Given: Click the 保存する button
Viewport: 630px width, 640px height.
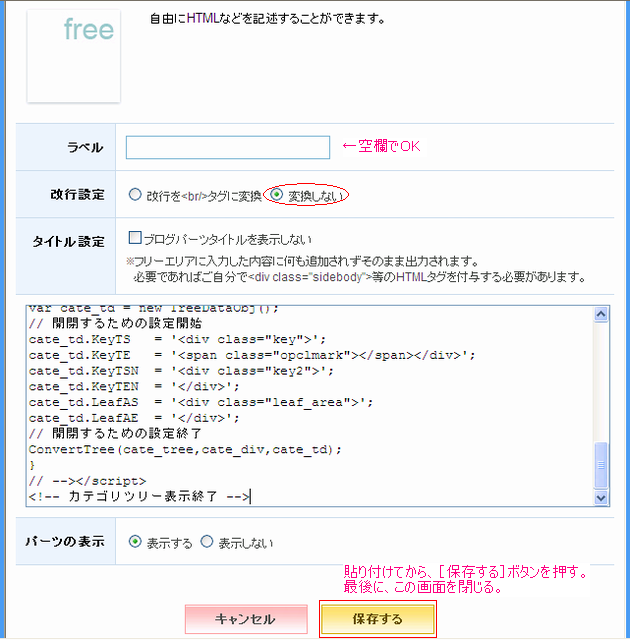Looking at the screenshot, I should click(378, 619).
